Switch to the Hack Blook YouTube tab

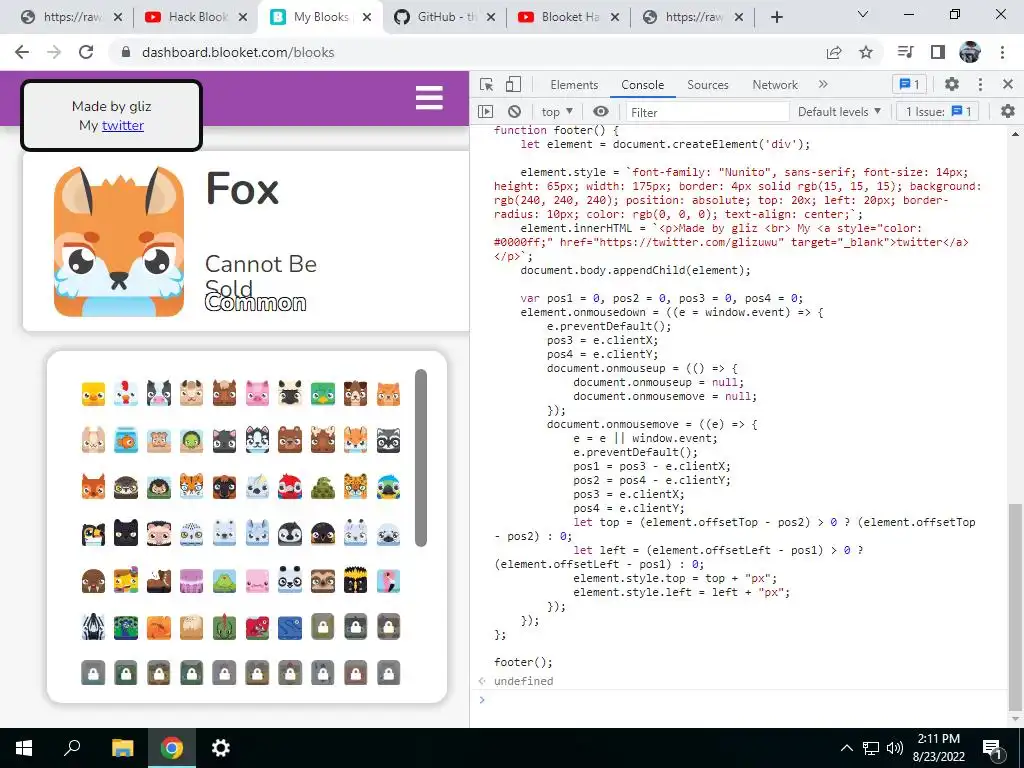point(196,17)
